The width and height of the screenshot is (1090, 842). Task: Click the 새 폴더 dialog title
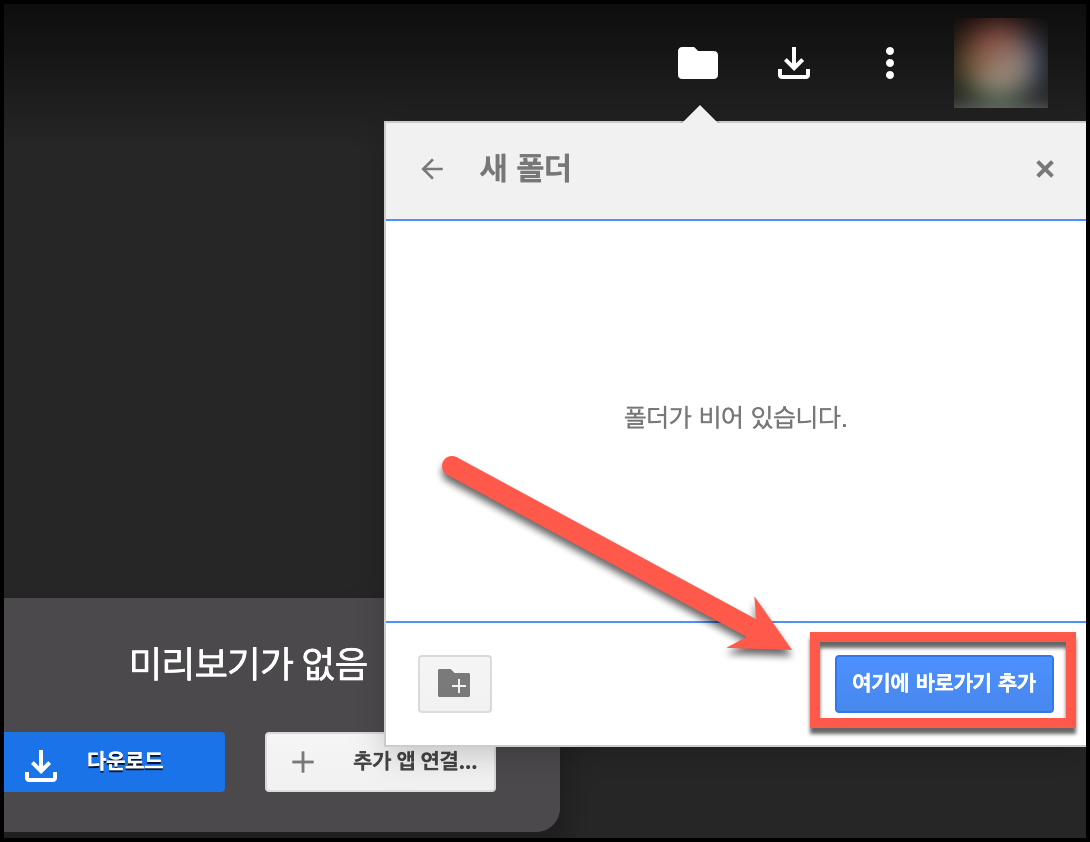click(x=525, y=169)
